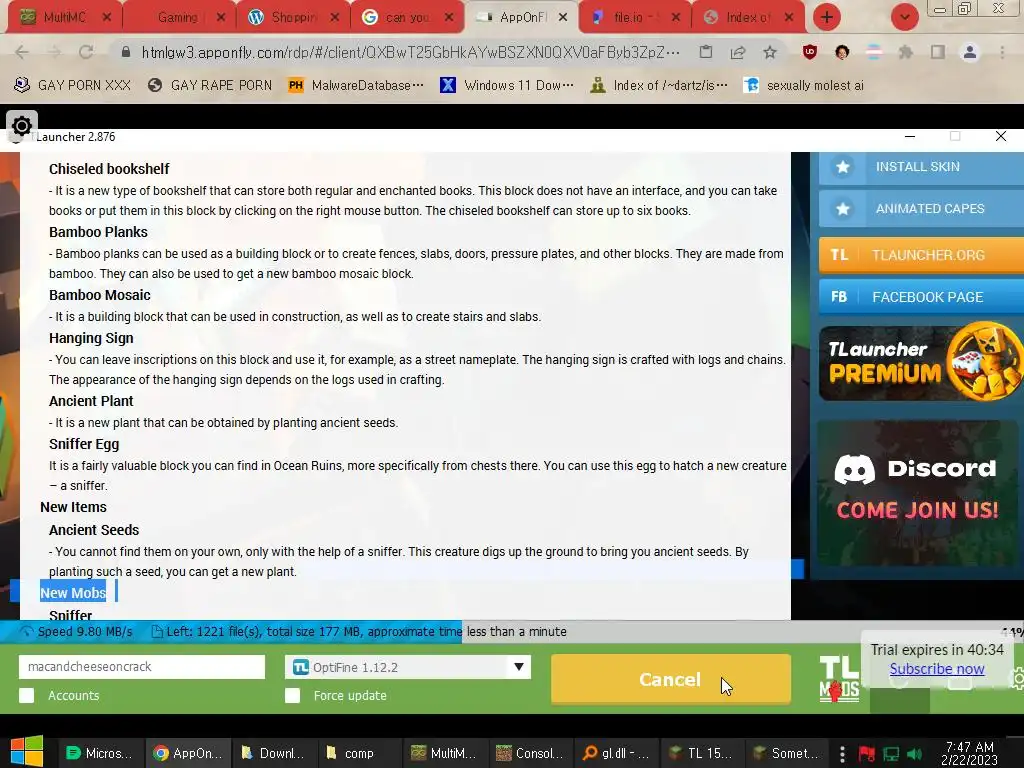Click the striped flag extension icon
Screen dimensions: 1024x768
(873, 52)
